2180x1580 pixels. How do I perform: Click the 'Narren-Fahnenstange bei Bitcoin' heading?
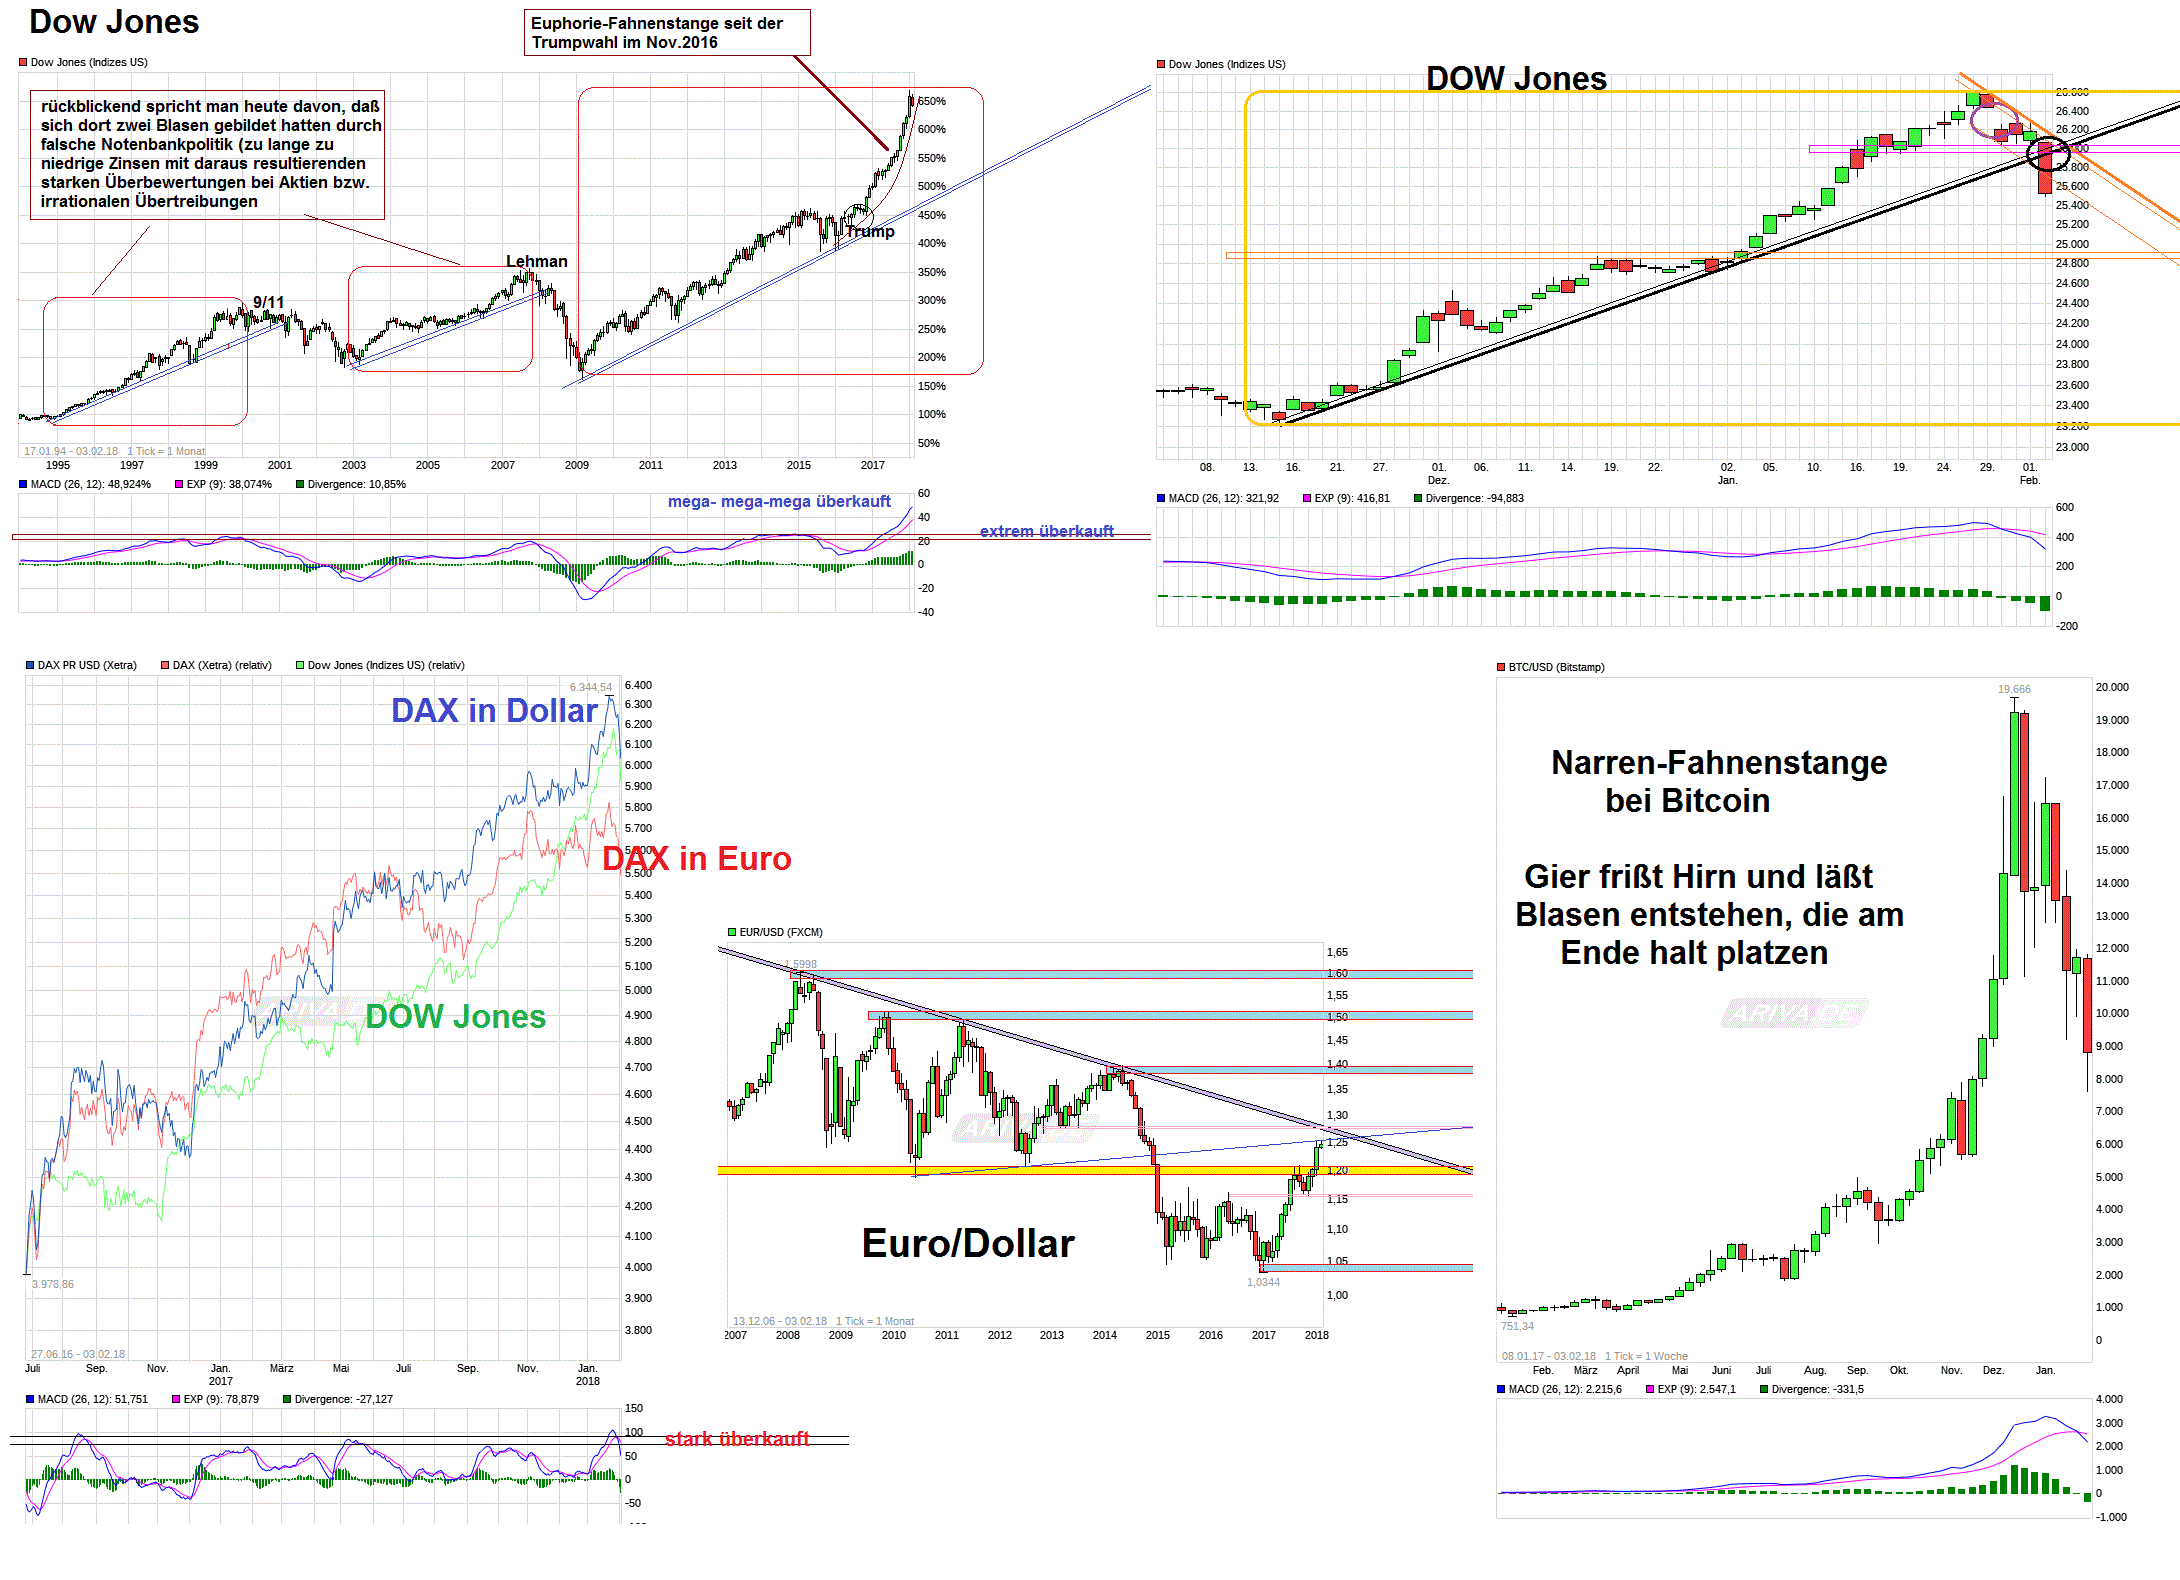[x=1718, y=781]
